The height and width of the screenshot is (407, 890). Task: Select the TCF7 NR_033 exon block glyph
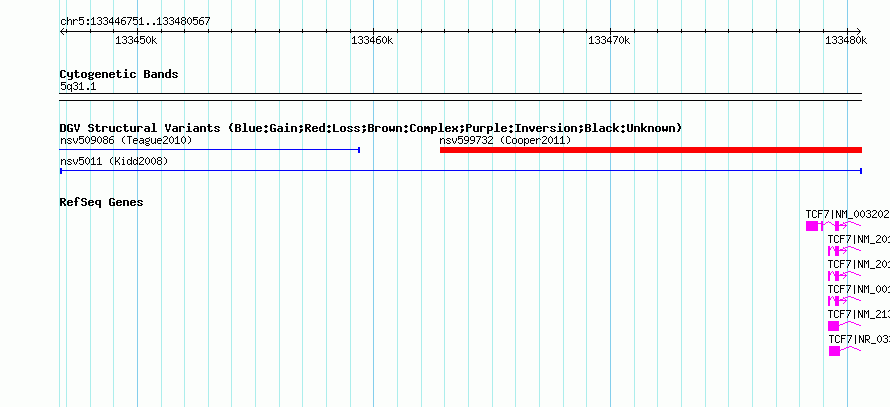pyautogui.click(x=834, y=351)
